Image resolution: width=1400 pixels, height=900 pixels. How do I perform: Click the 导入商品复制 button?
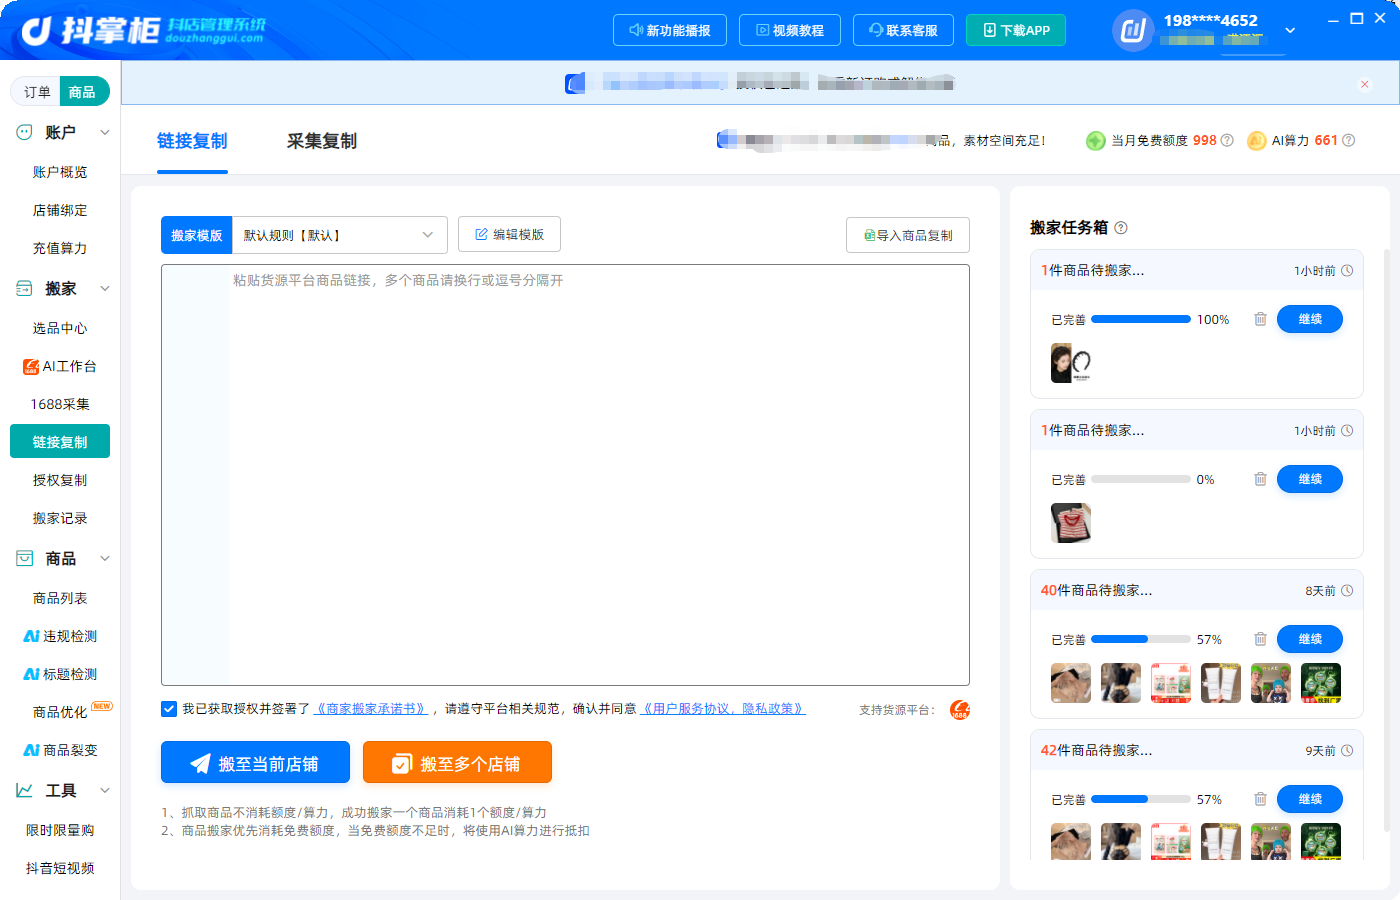pyautogui.click(x=908, y=235)
